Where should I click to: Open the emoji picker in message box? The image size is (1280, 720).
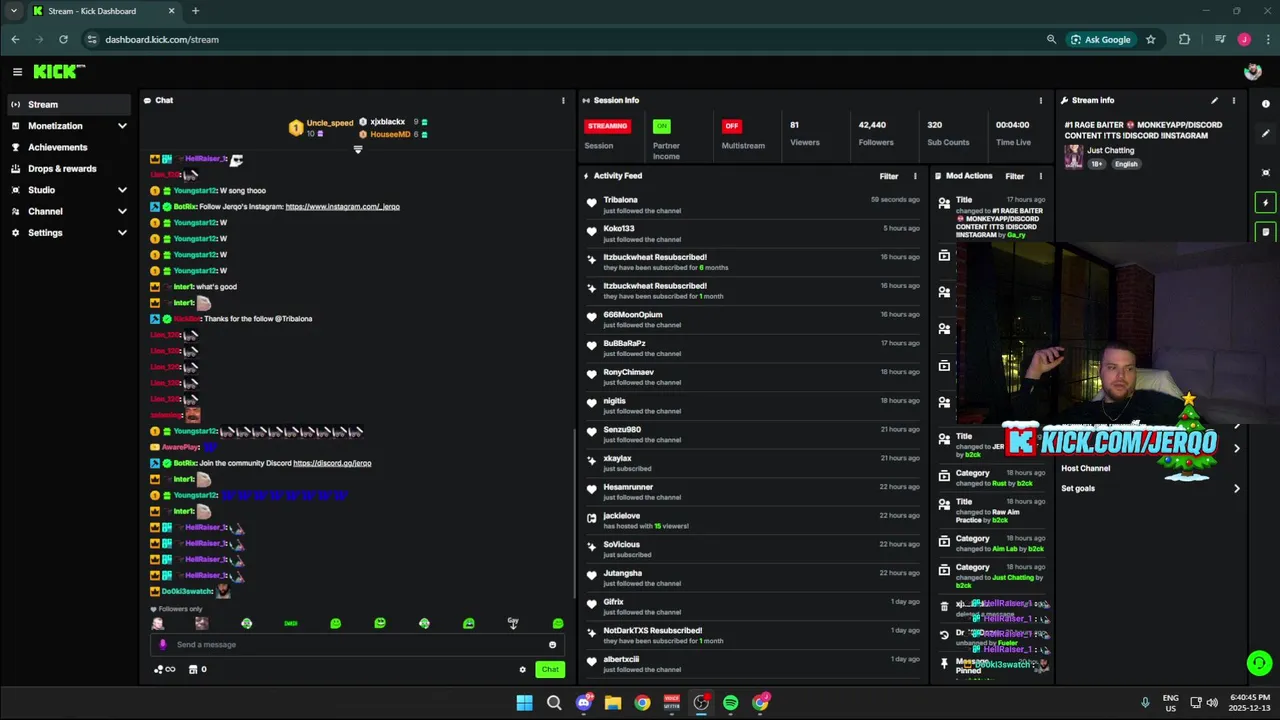click(552, 645)
